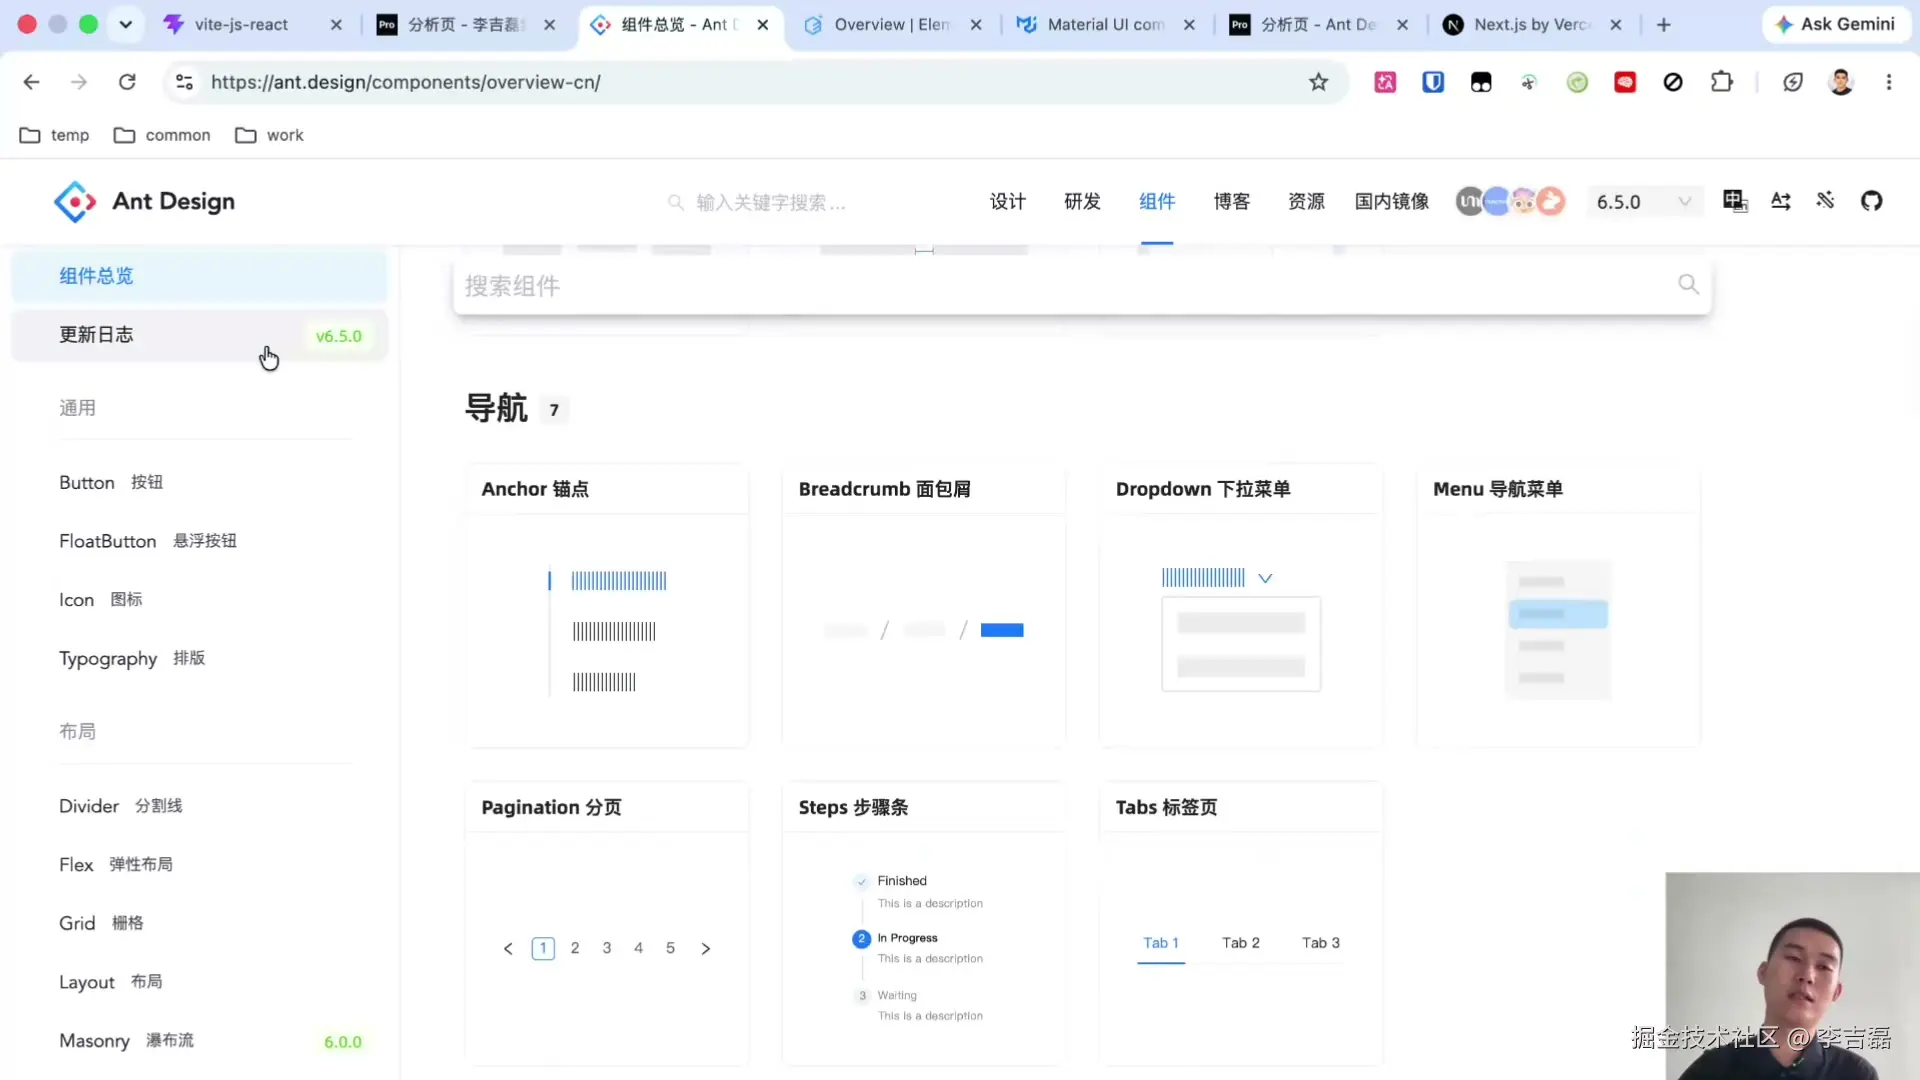Bookmark this page with the star icon

coord(1318,82)
